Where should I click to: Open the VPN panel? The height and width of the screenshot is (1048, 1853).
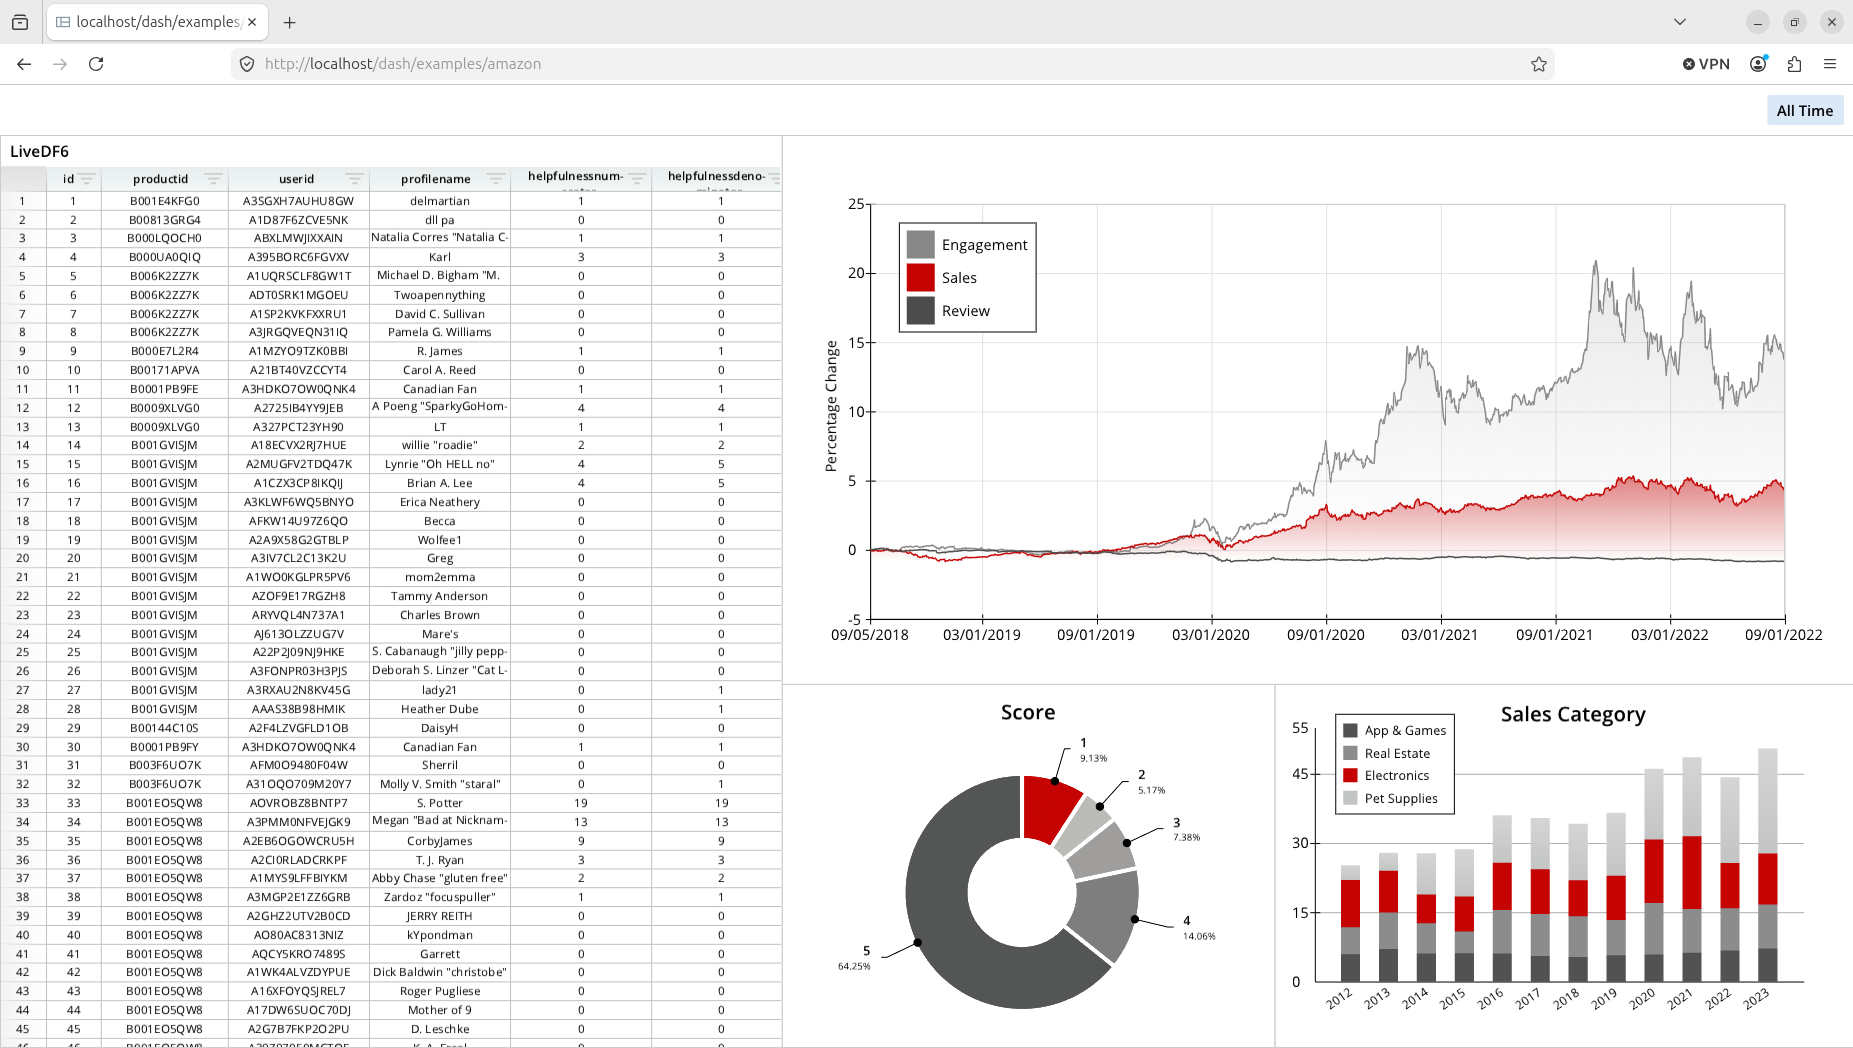pos(1706,64)
